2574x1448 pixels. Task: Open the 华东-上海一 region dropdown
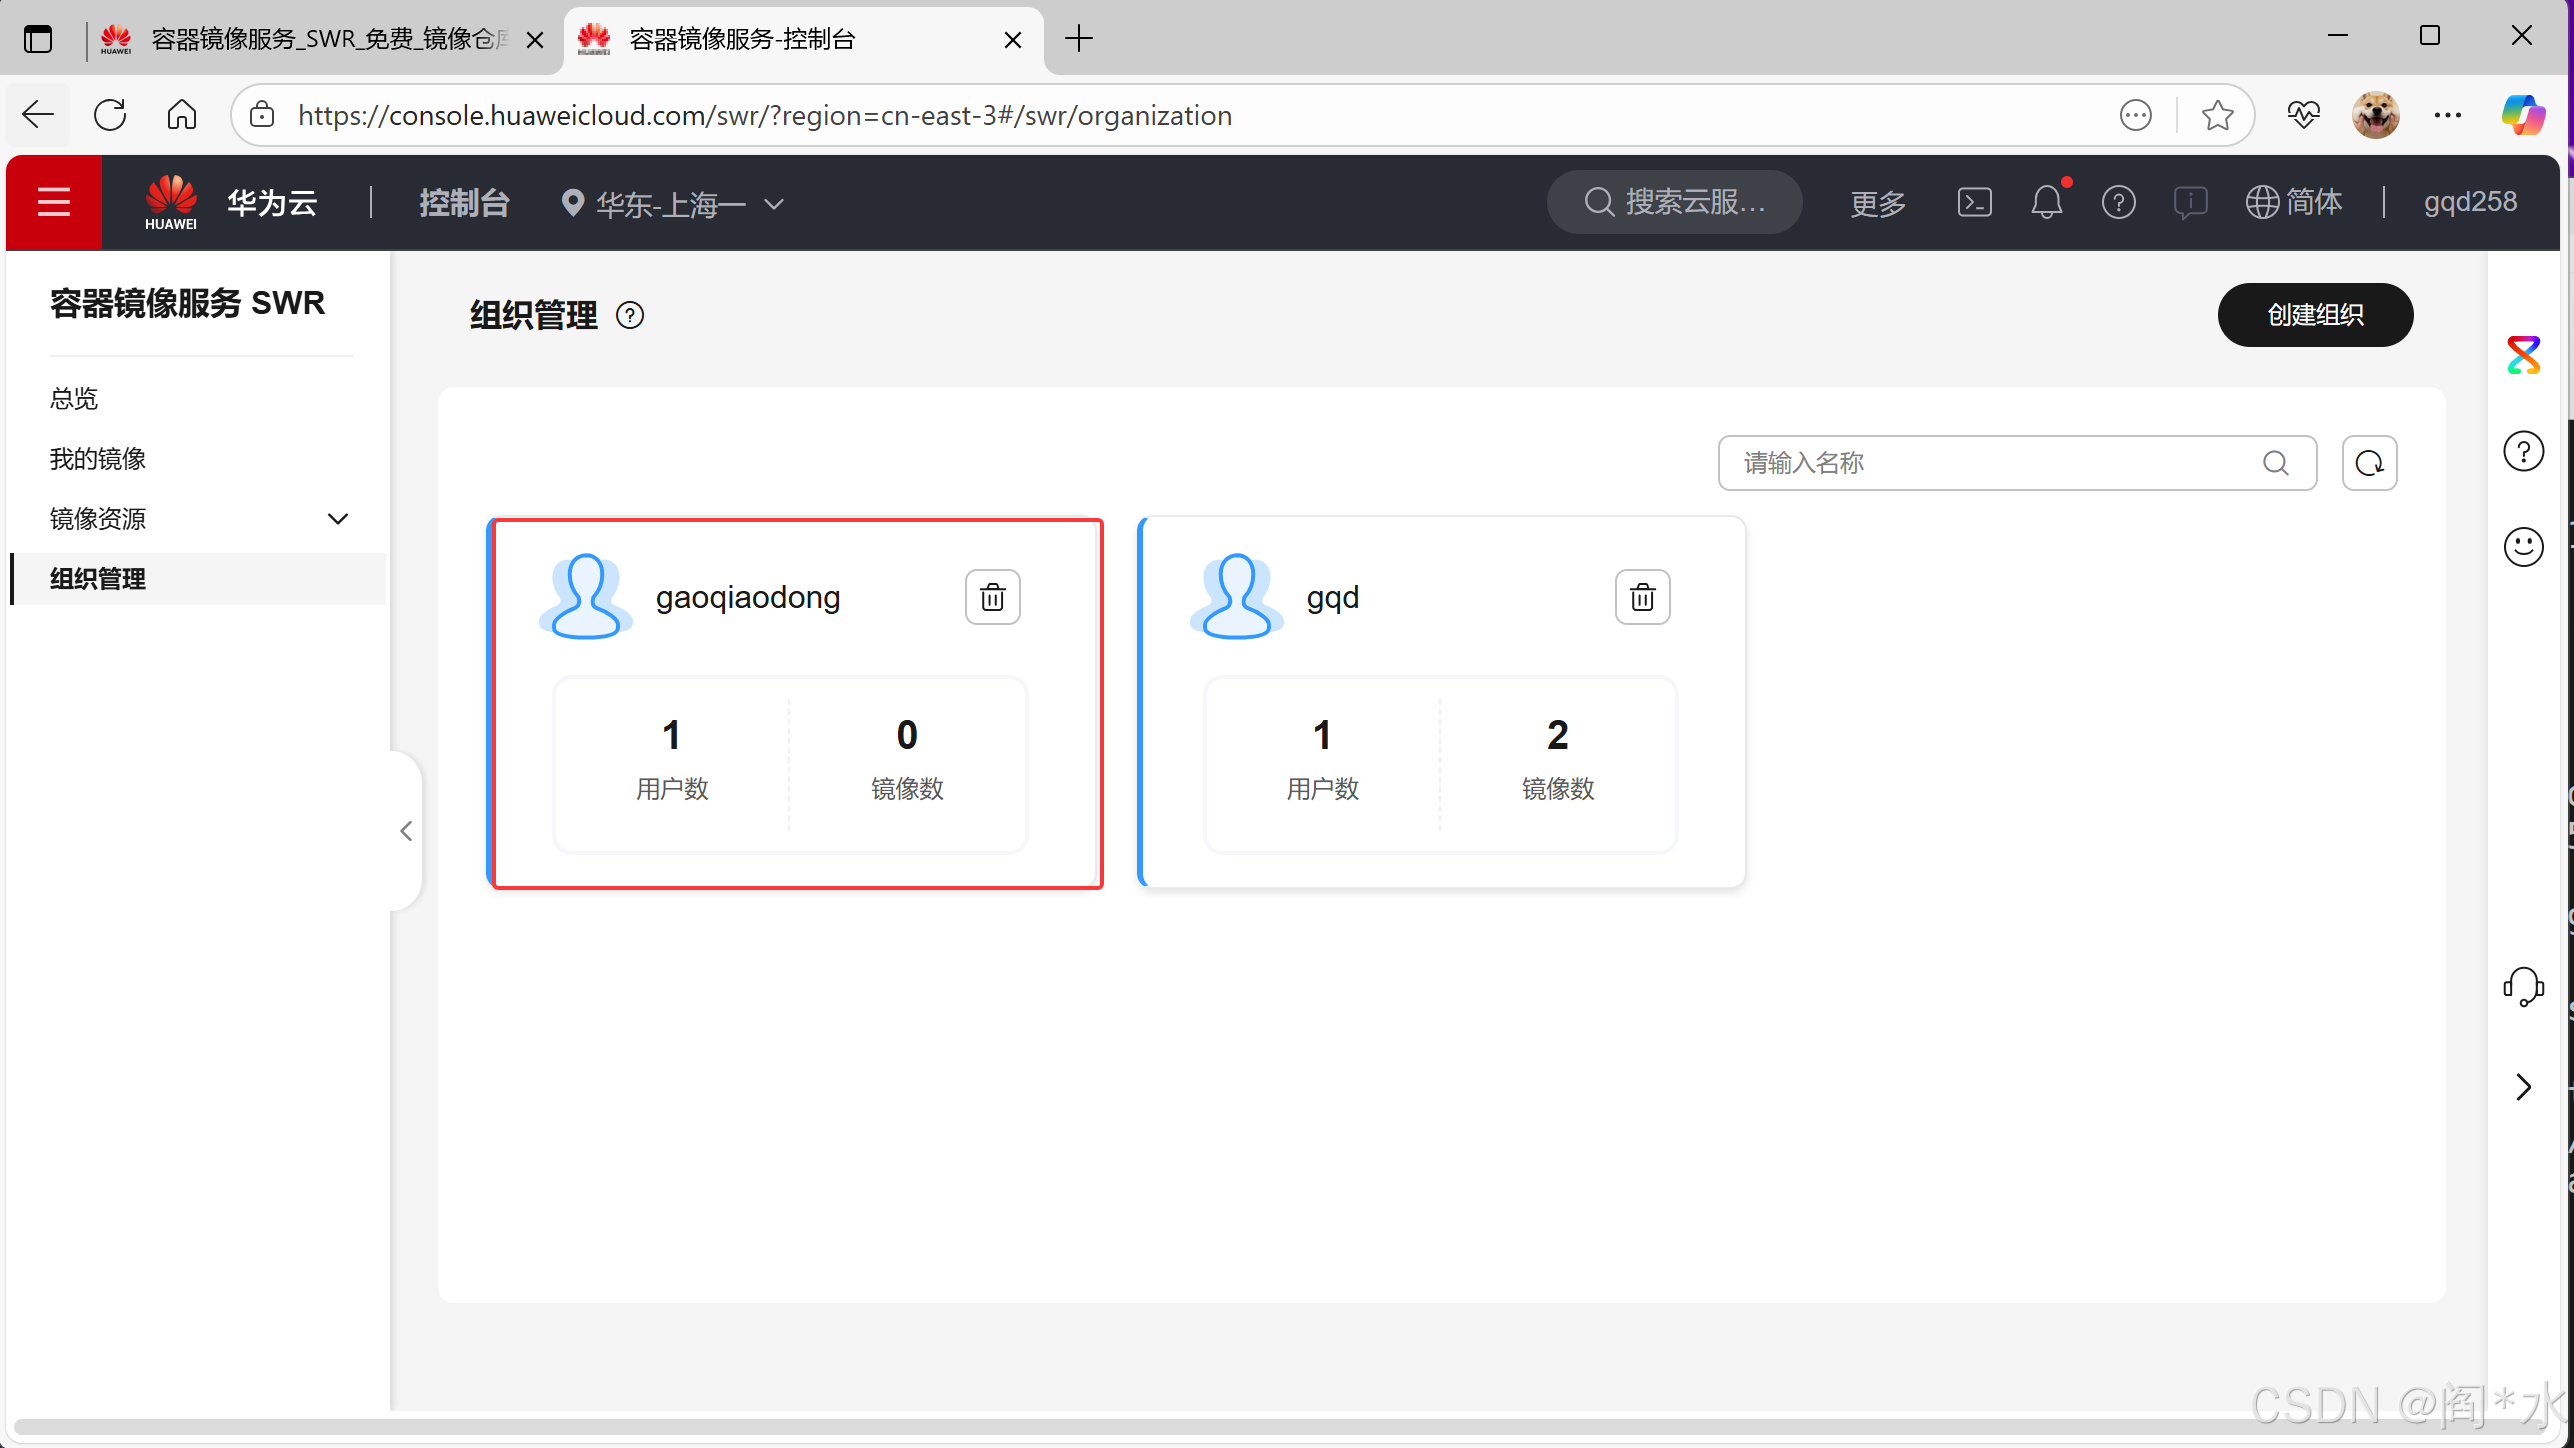pyautogui.click(x=672, y=204)
